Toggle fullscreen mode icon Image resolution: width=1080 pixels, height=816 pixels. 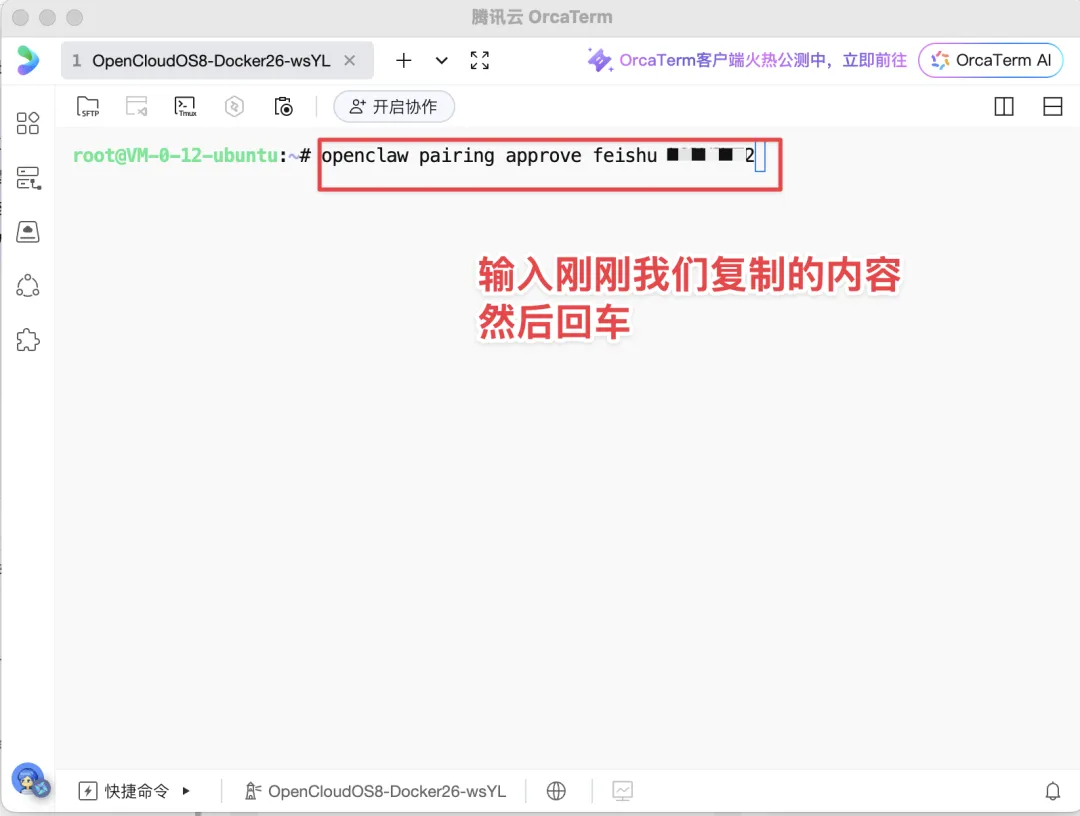click(x=479, y=61)
